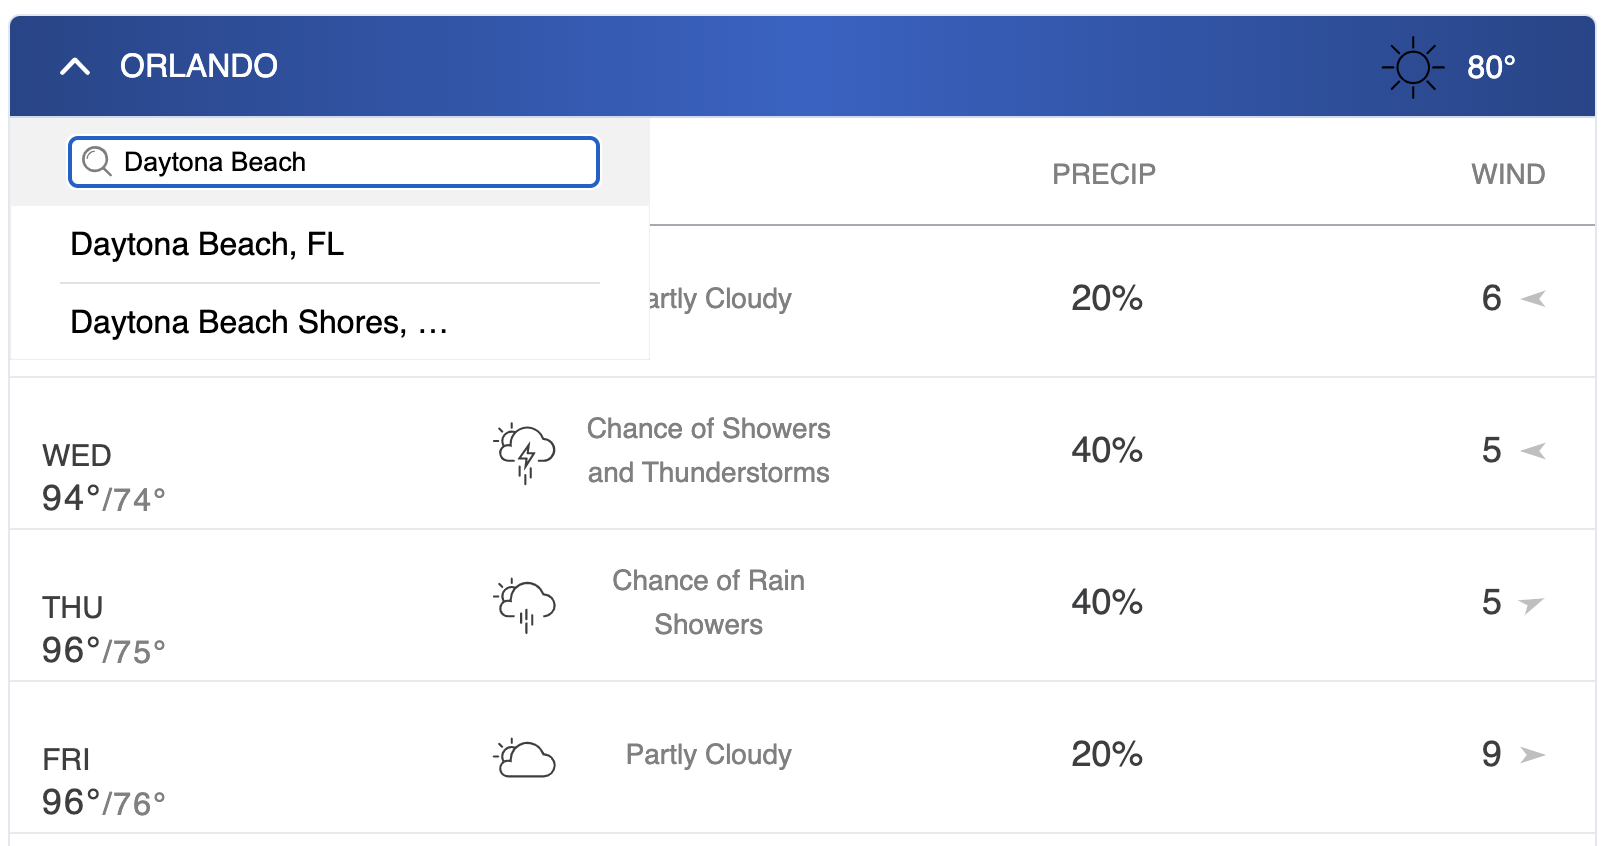Select Daytona Beach Shores suggestion
This screenshot has width=1610, height=846.
tap(330, 322)
